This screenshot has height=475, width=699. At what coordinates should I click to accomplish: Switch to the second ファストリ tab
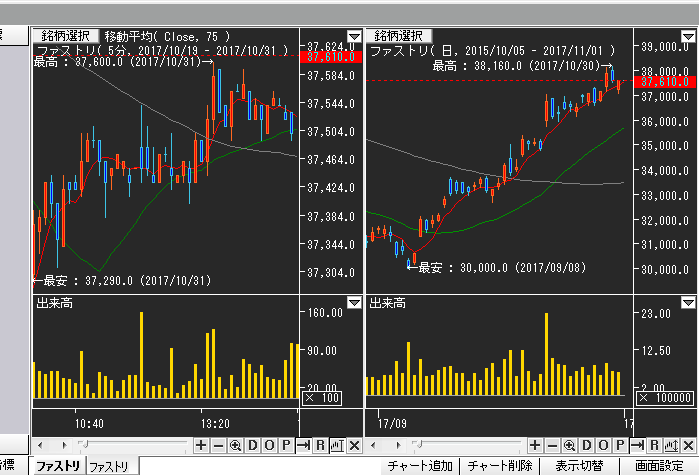coord(108,466)
